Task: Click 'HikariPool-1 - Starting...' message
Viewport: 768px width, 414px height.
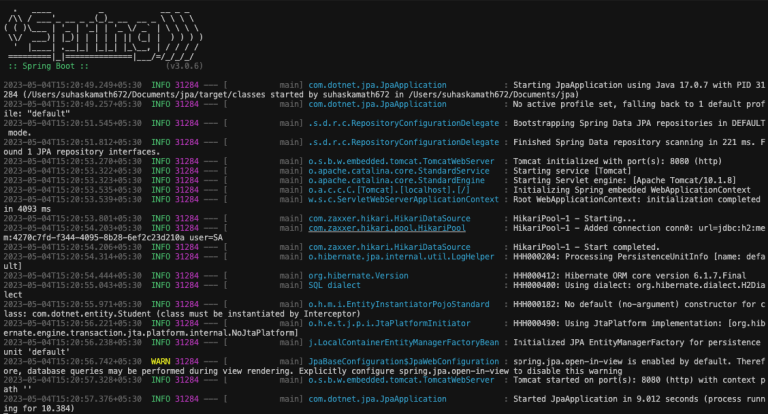Action: tap(575, 219)
